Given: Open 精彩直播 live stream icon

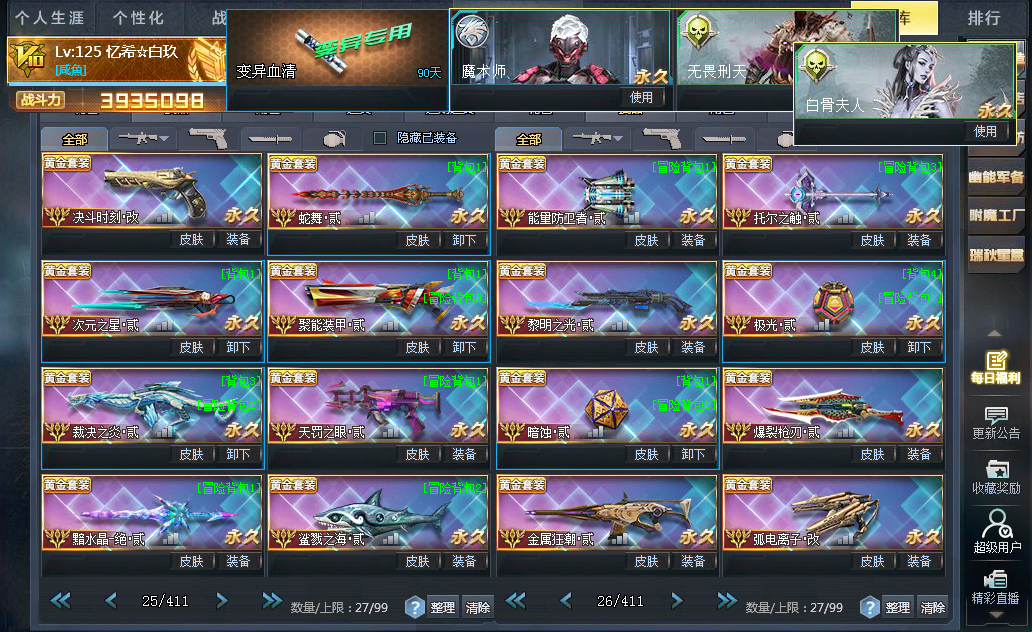Looking at the screenshot, I should pos(995,588).
